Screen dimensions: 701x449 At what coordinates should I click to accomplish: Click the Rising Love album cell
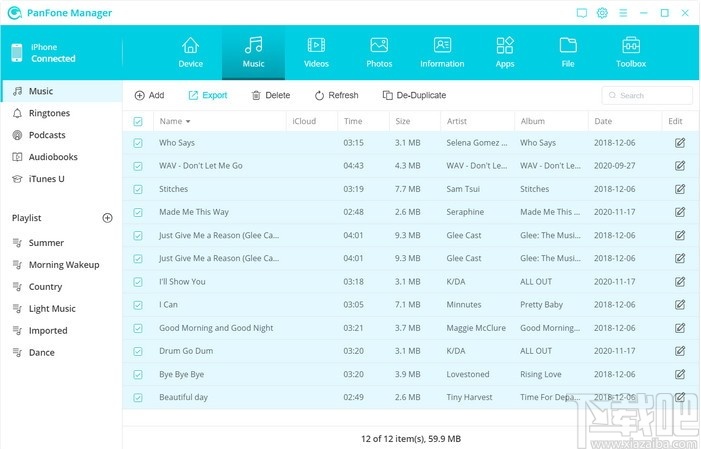(x=541, y=374)
